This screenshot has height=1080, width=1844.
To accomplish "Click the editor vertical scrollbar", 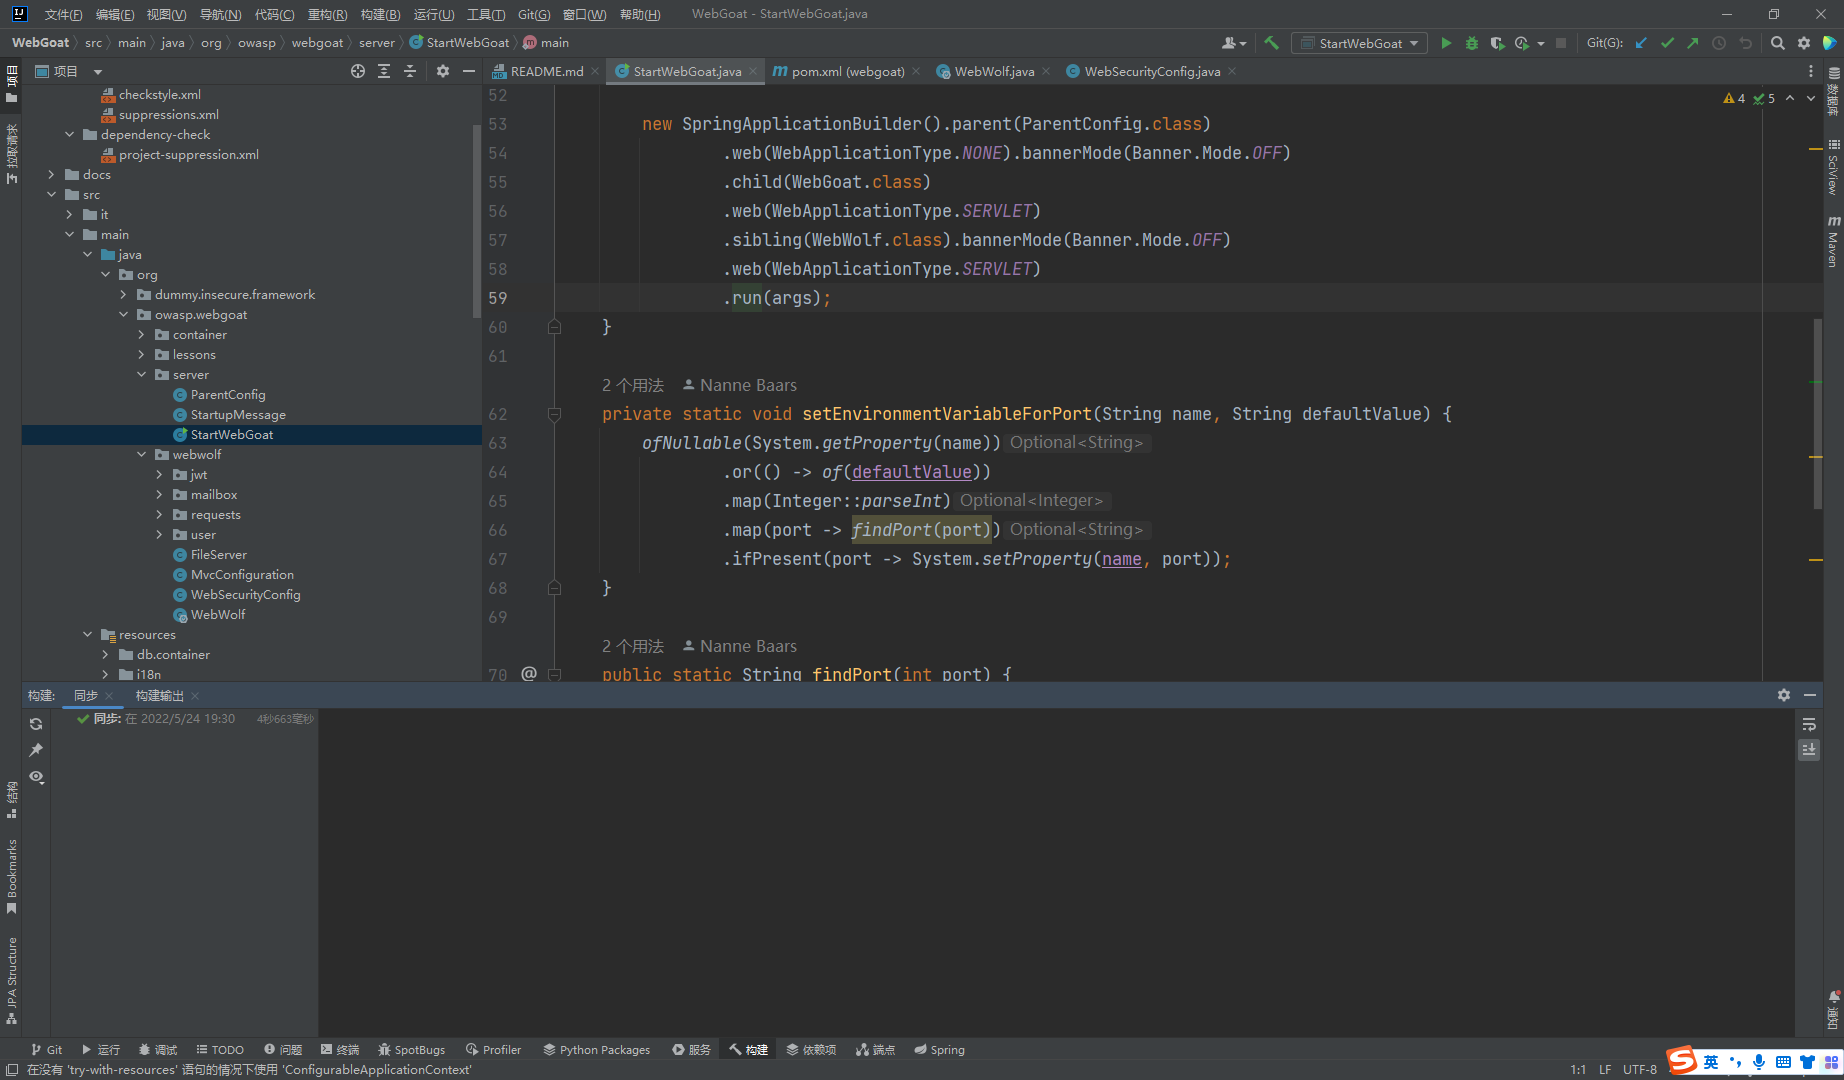I will coord(1817,414).
